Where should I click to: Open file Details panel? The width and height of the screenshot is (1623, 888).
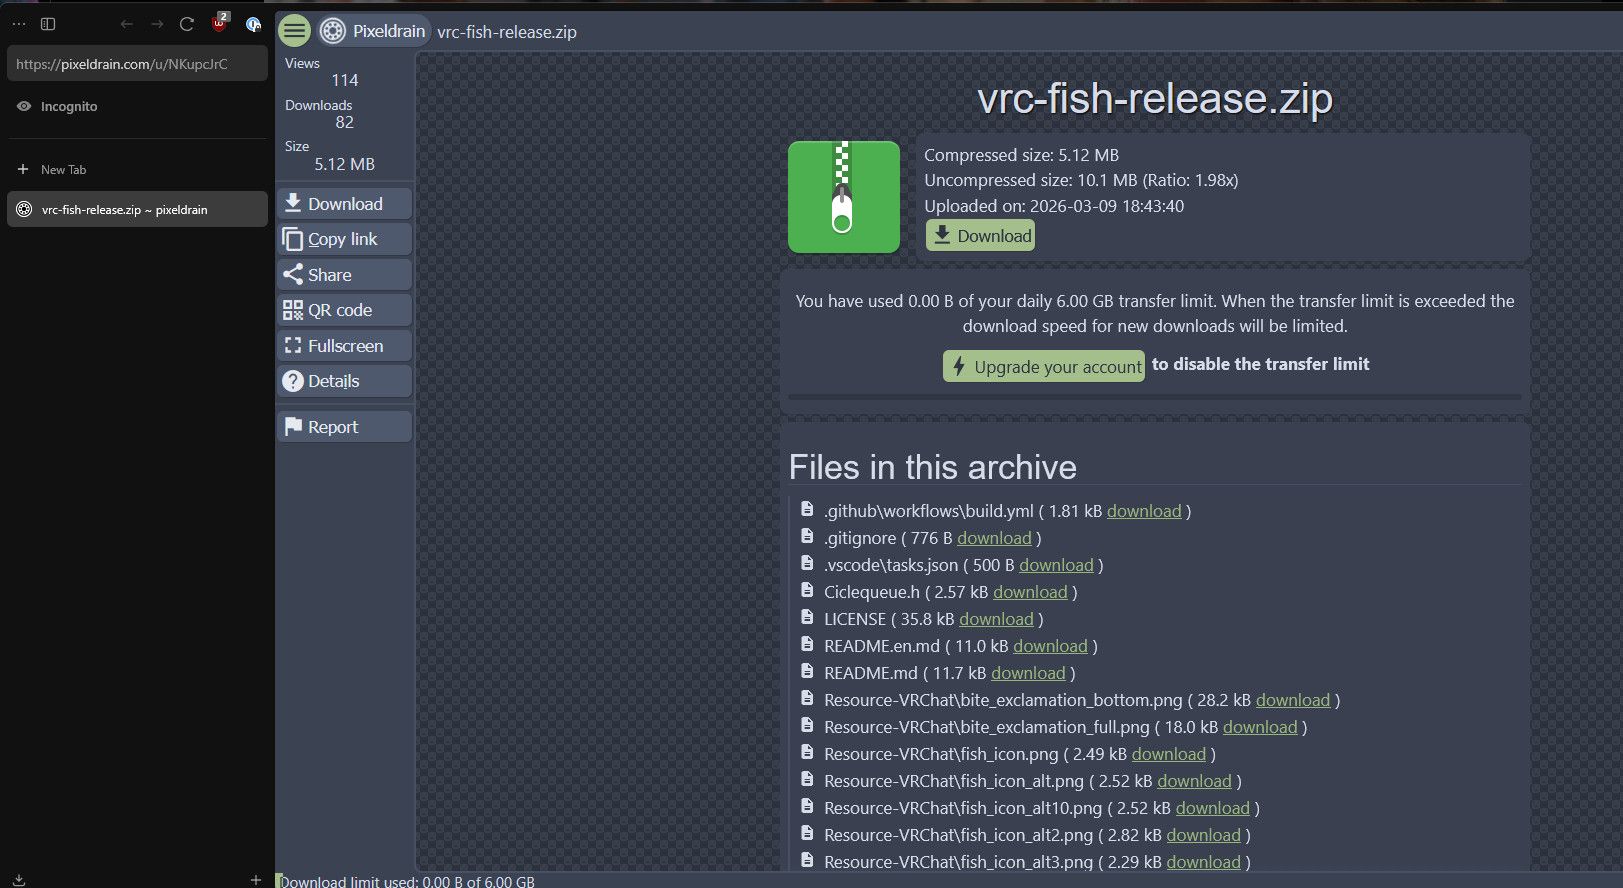point(345,381)
